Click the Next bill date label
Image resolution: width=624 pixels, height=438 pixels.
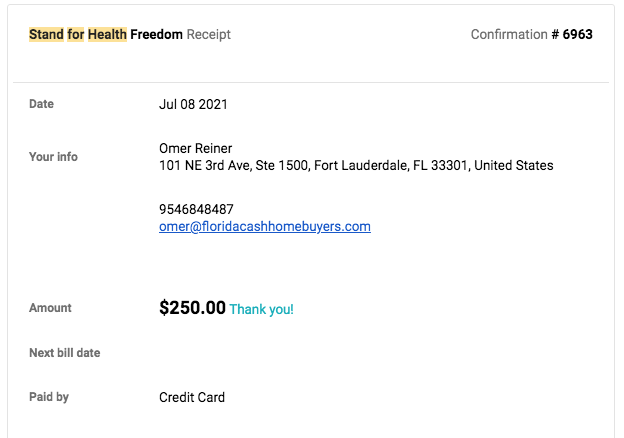[x=64, y=353]
